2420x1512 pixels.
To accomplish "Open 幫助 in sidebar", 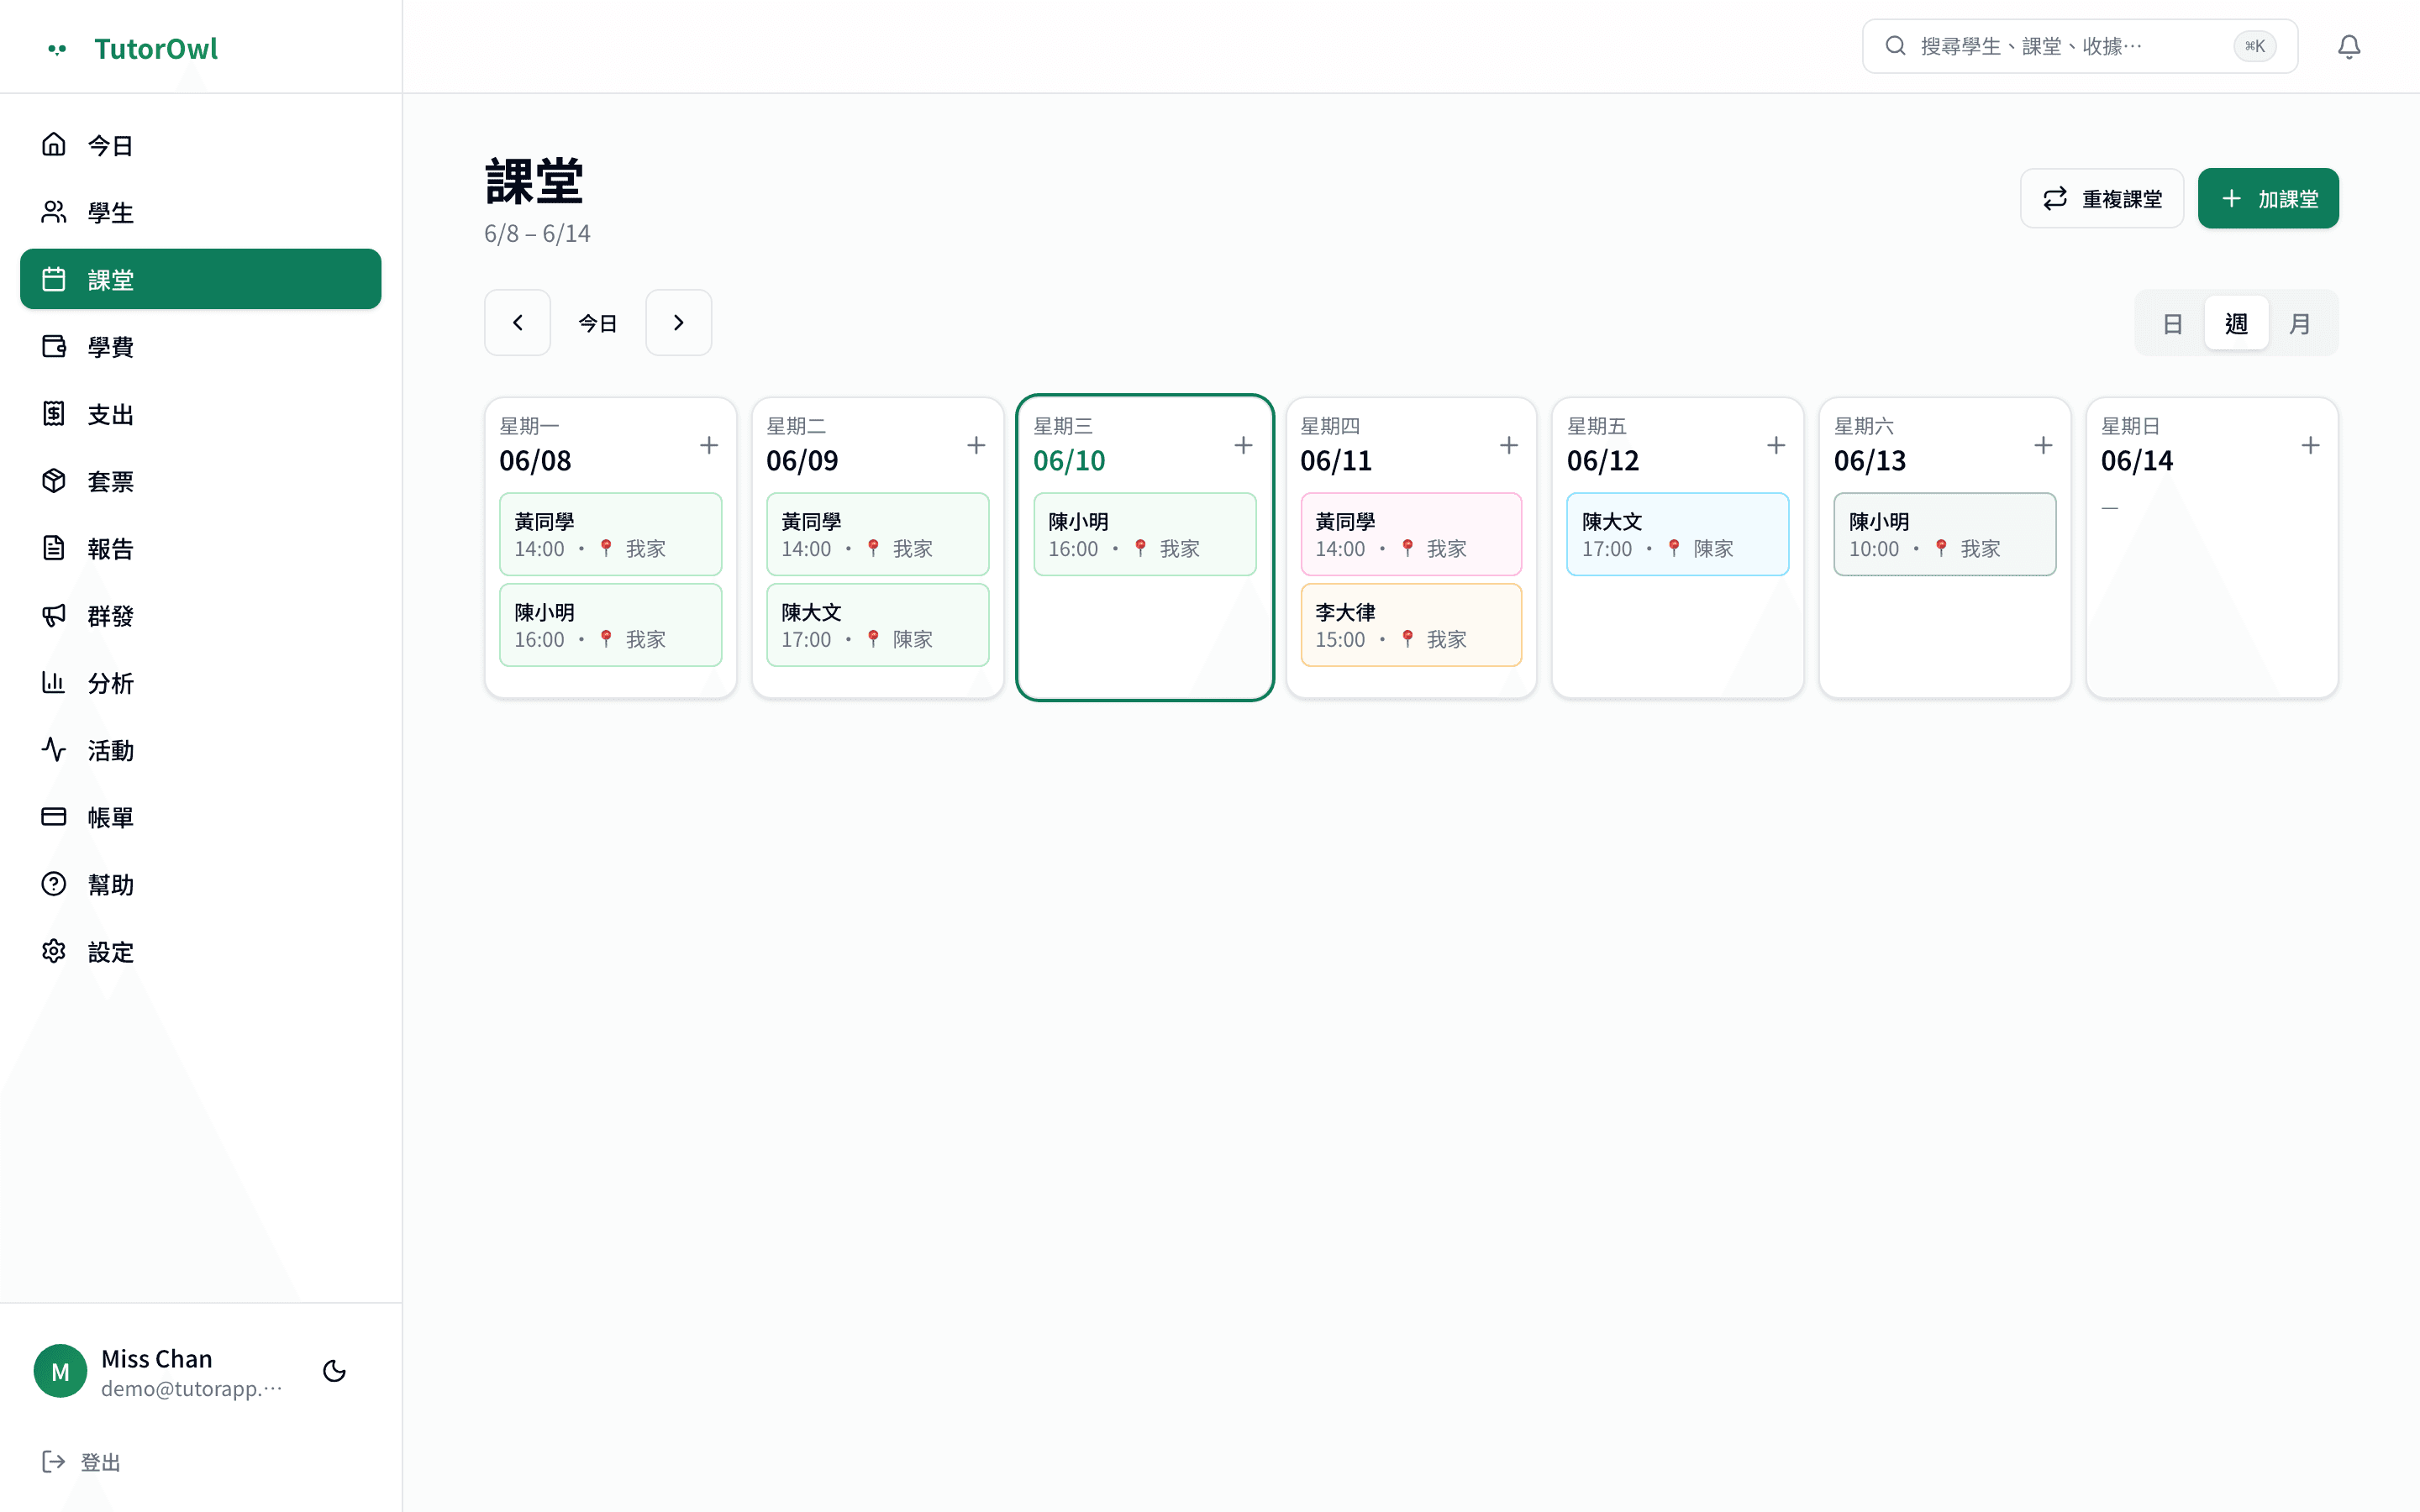I will click(x=201, y=884).
